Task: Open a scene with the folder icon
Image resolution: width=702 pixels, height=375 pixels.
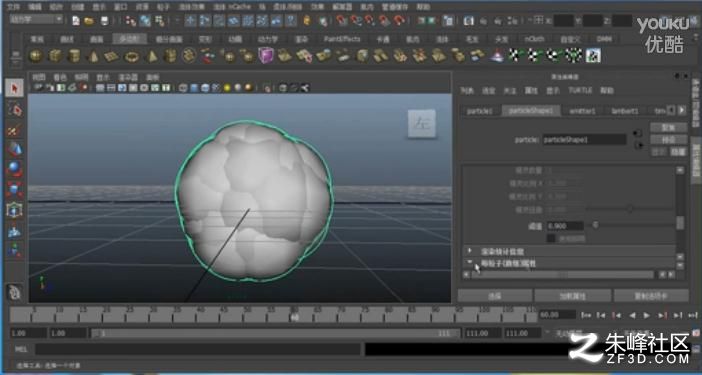Action: pos(90,21)
